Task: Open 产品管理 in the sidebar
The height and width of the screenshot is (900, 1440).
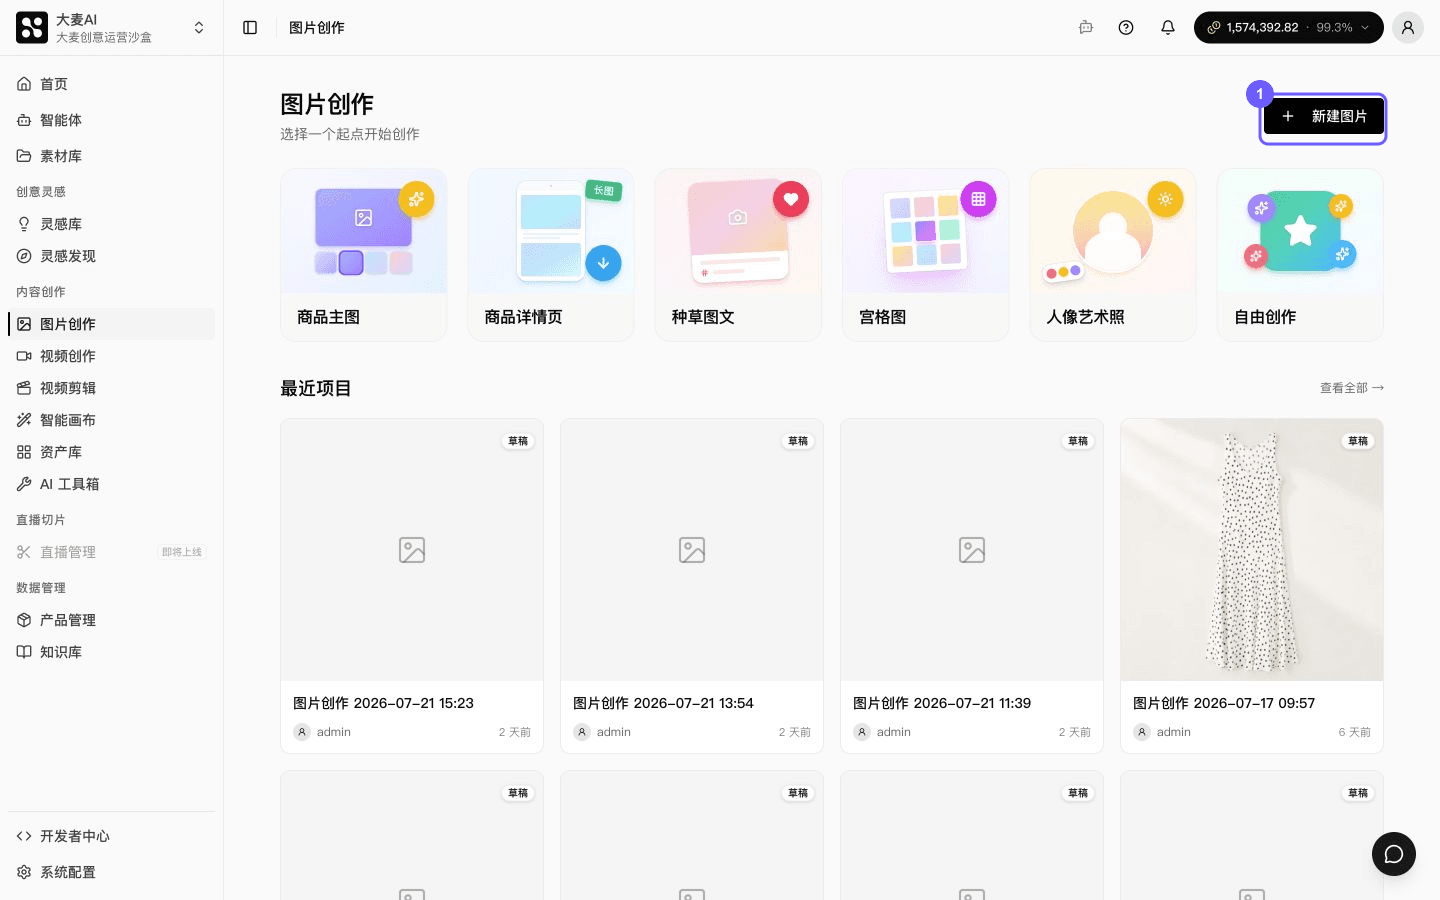Action: (x=111, y=620)
